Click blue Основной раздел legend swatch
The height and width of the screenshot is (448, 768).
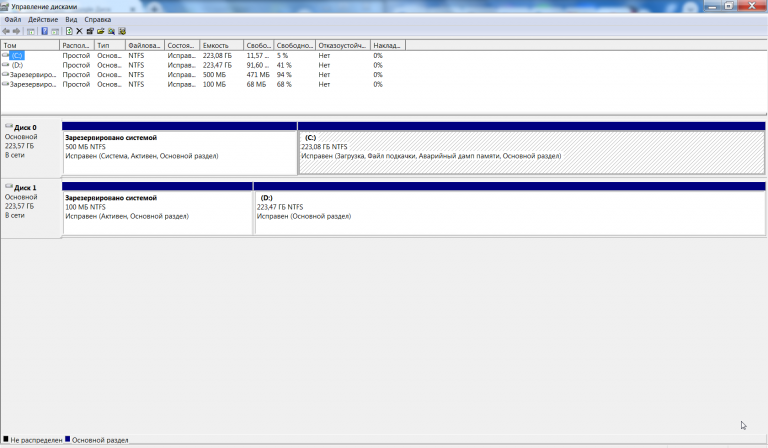(x=68, y=439)
